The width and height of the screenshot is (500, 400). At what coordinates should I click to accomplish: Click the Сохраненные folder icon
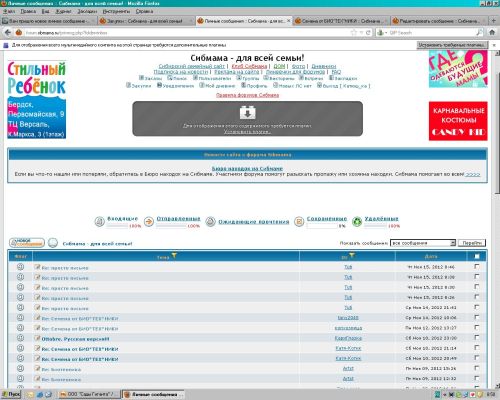tap(299, 221)
